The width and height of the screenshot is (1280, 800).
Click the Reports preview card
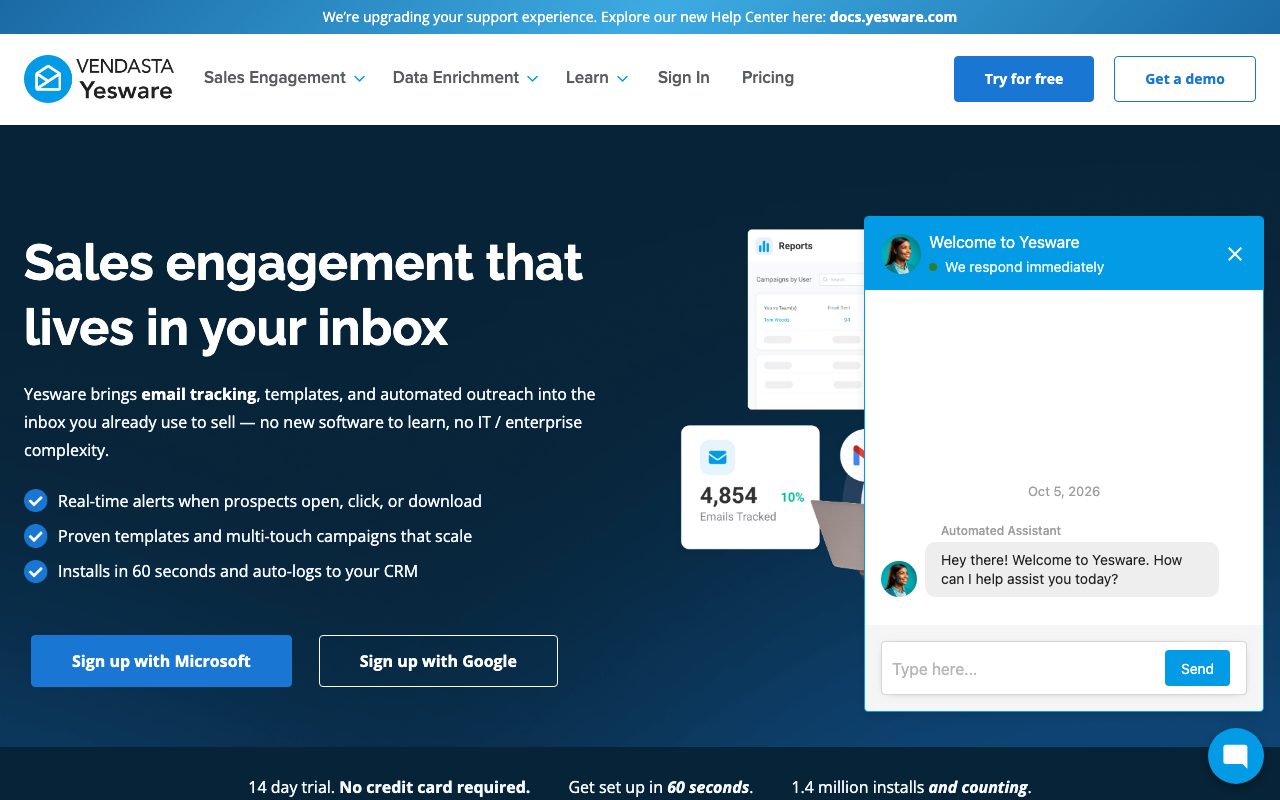(806, 320)
